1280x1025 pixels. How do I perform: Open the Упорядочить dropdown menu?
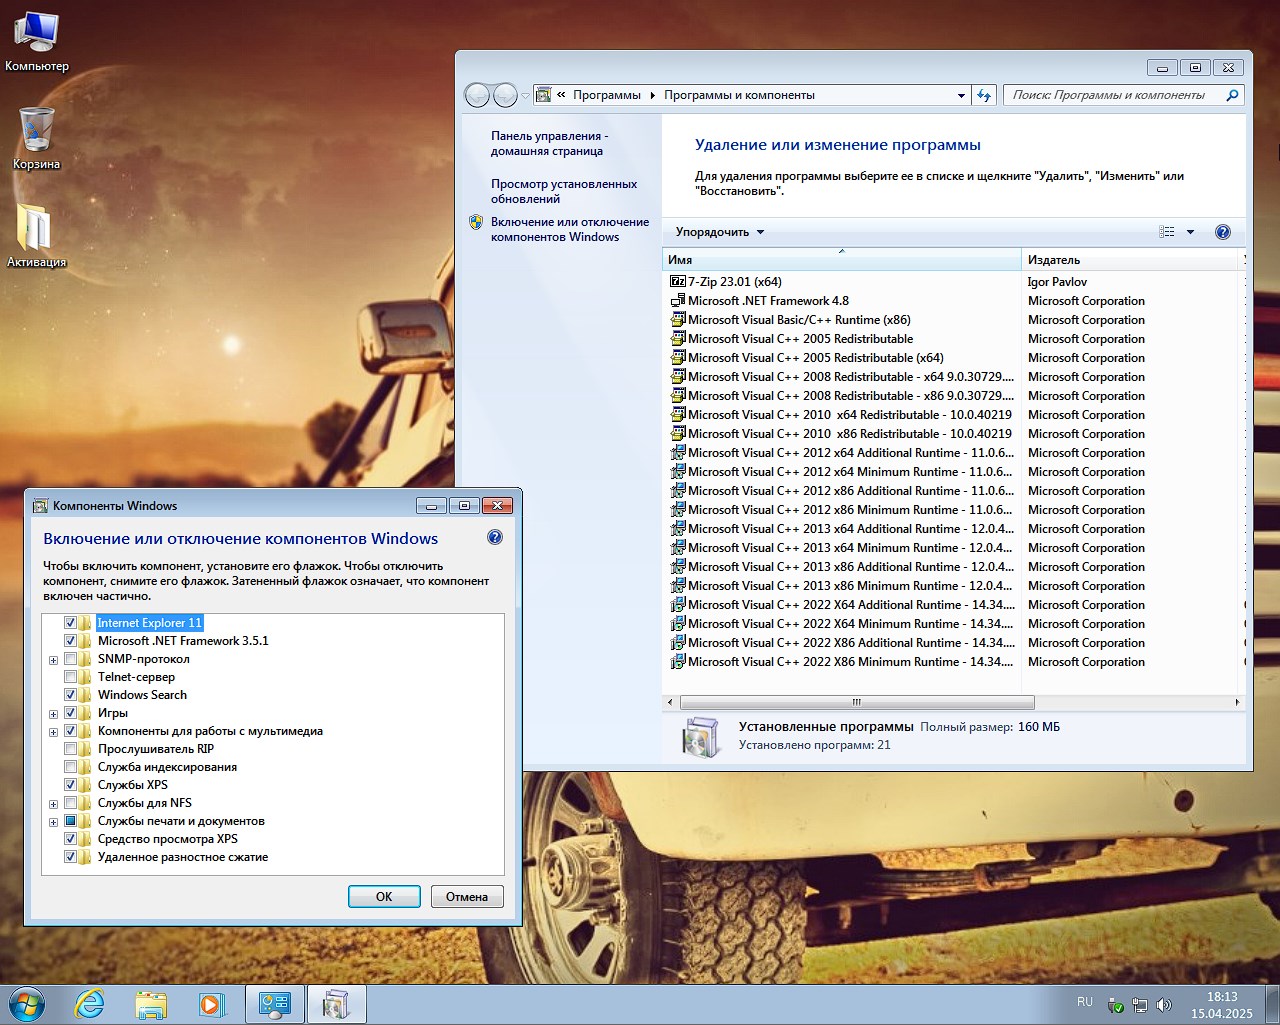[x=720, y=232]
